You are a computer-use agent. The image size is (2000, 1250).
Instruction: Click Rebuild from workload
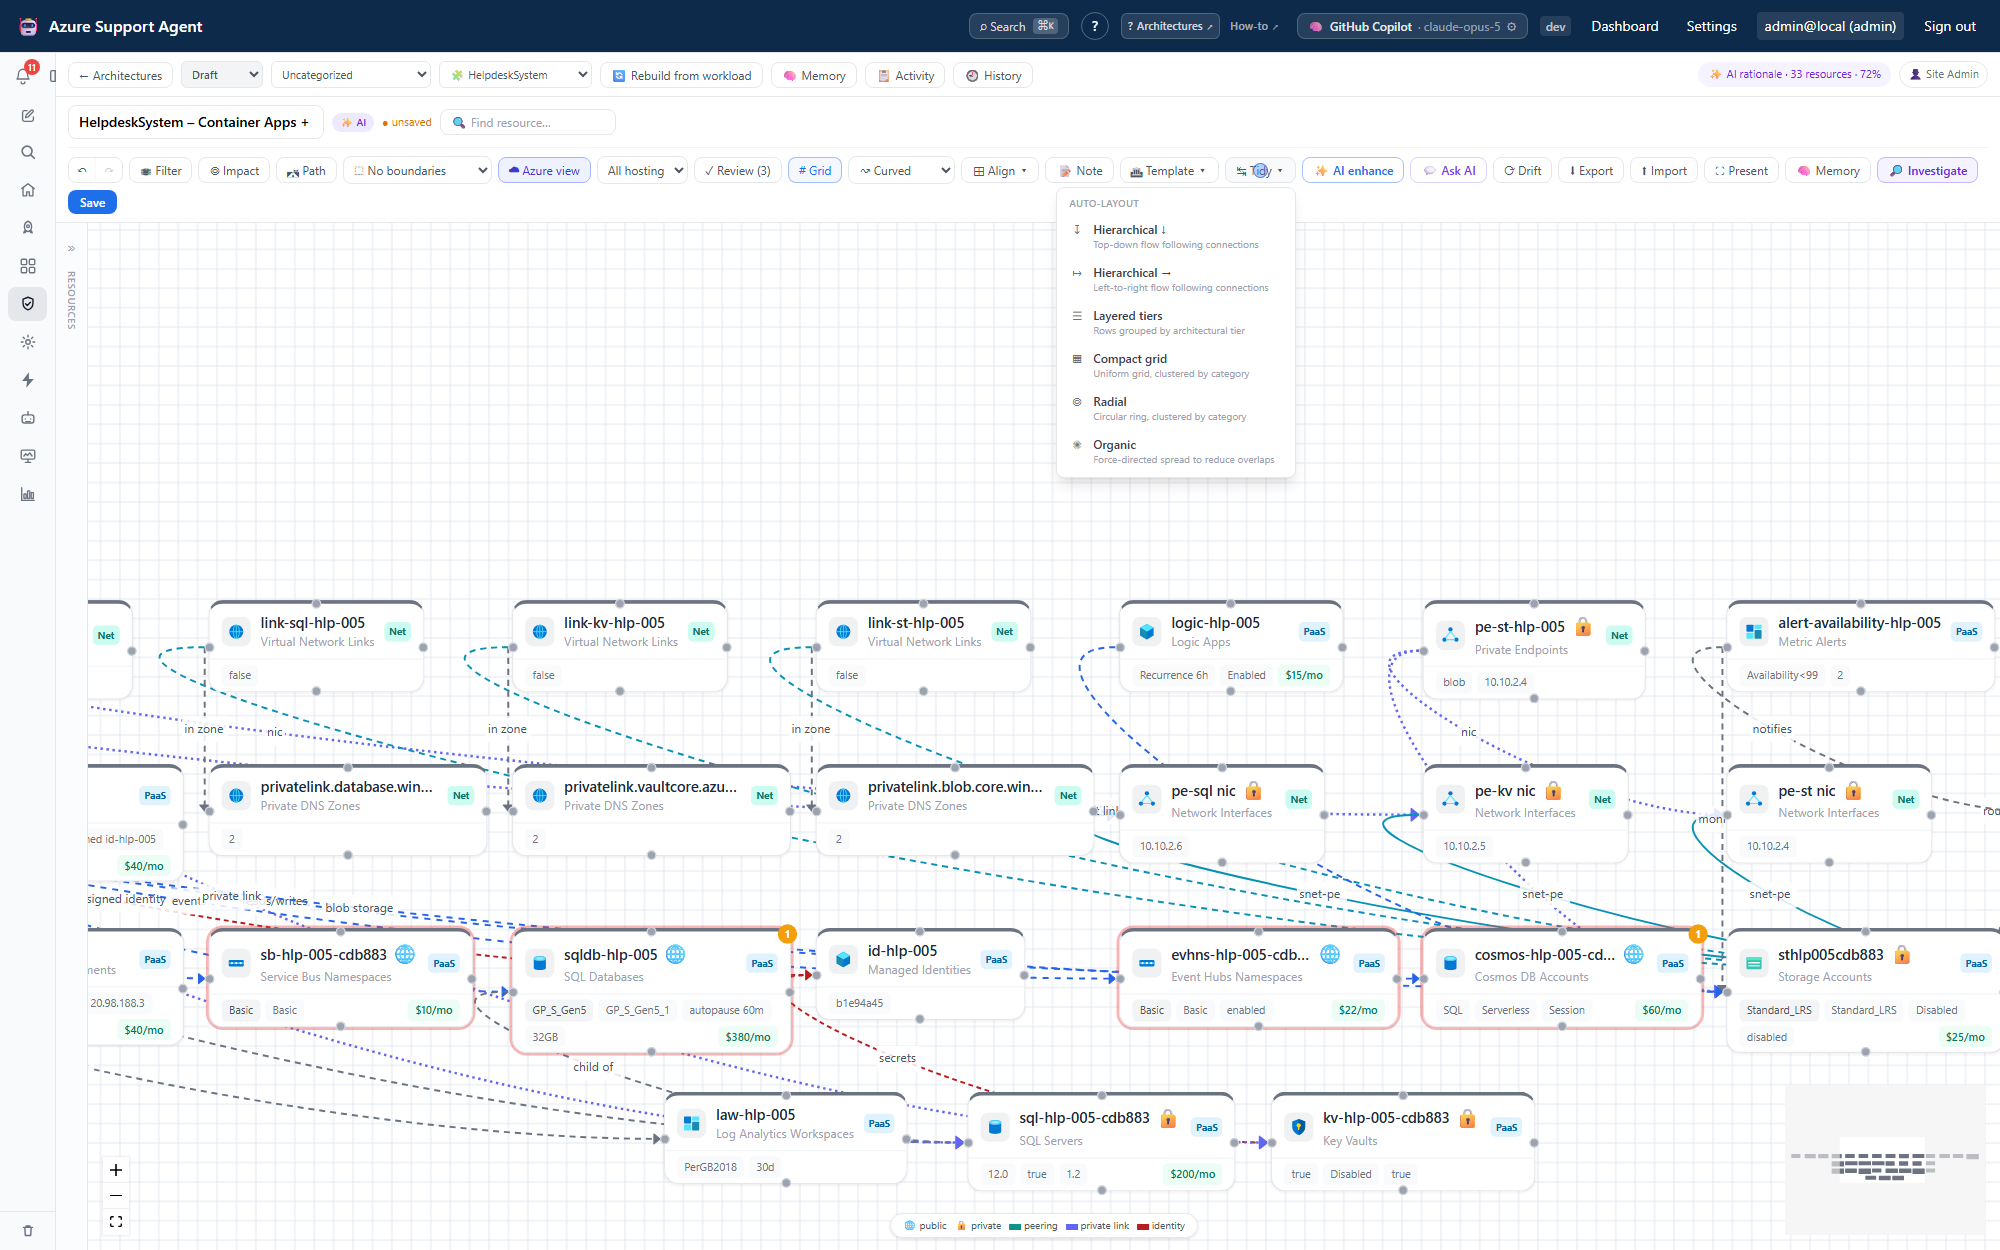click(682, 75)
